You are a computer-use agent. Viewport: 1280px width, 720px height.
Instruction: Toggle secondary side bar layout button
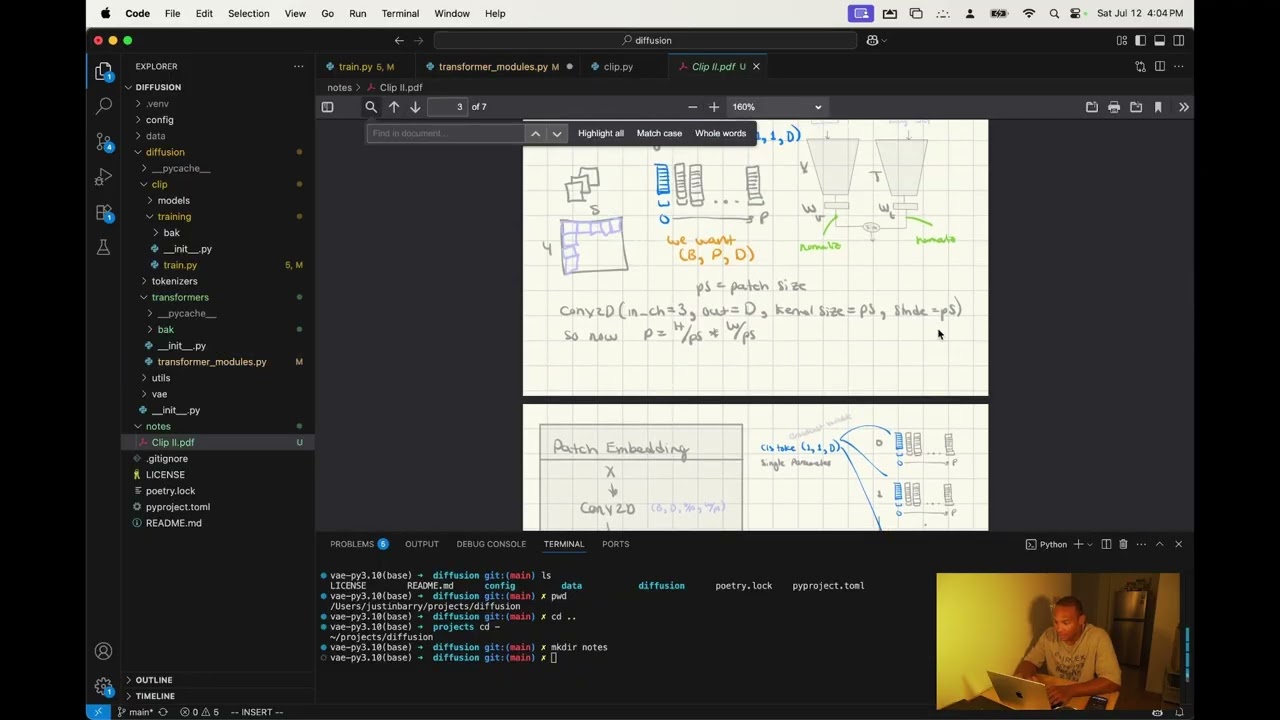coord(1178,40)
